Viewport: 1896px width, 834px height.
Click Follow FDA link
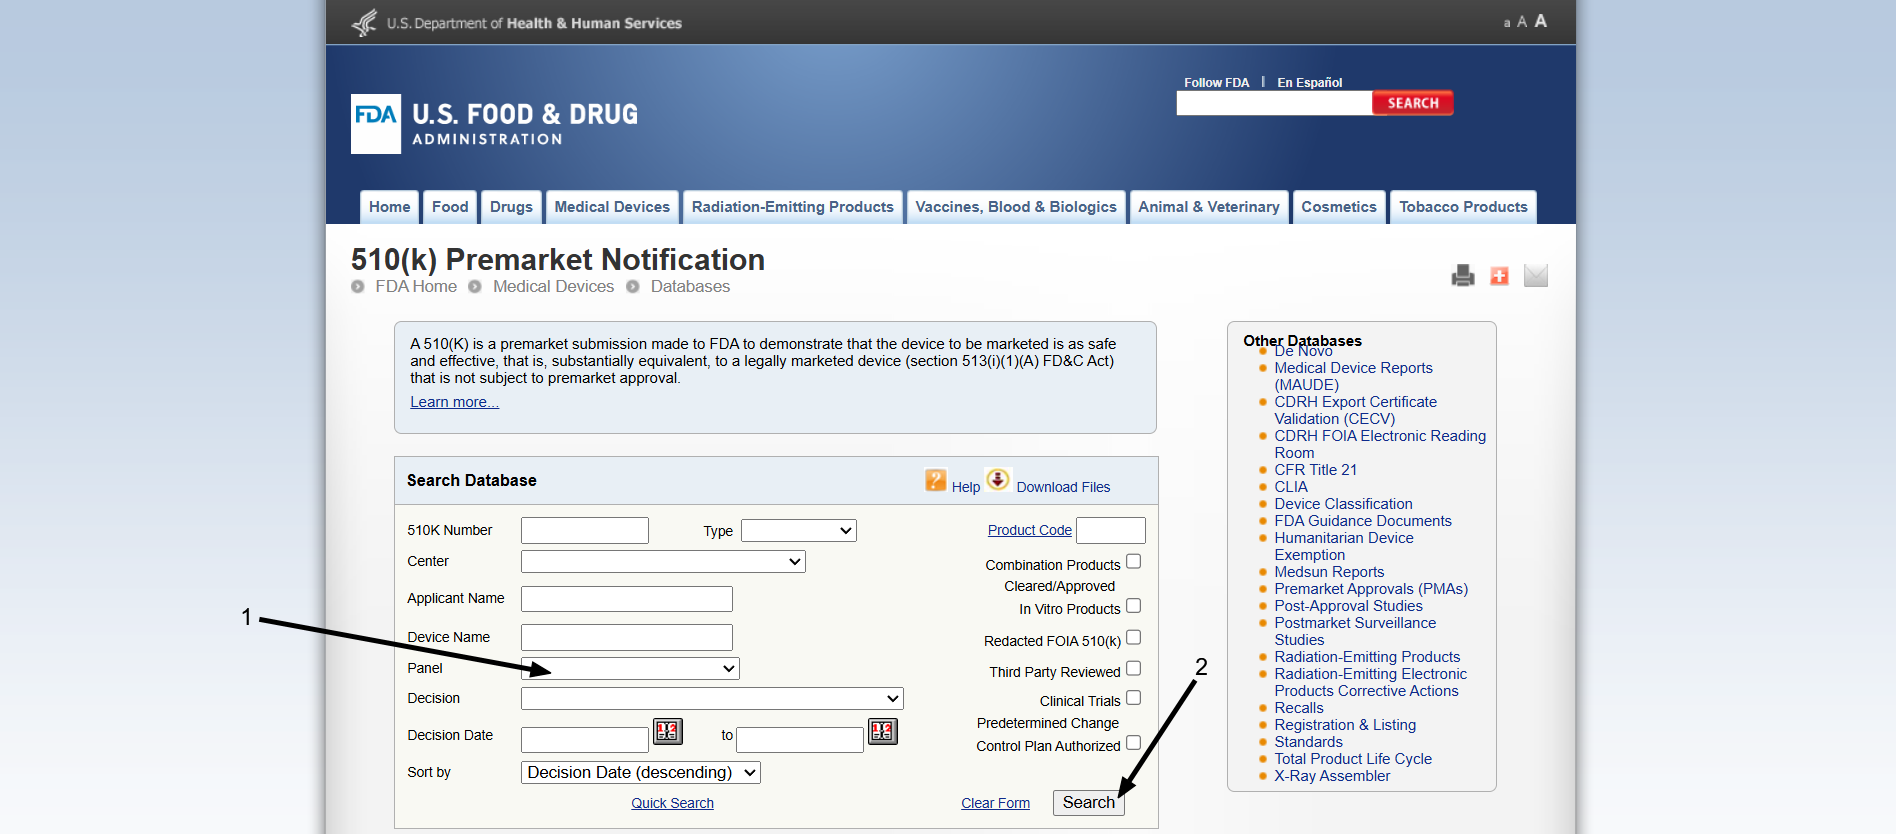point(1216,83)
